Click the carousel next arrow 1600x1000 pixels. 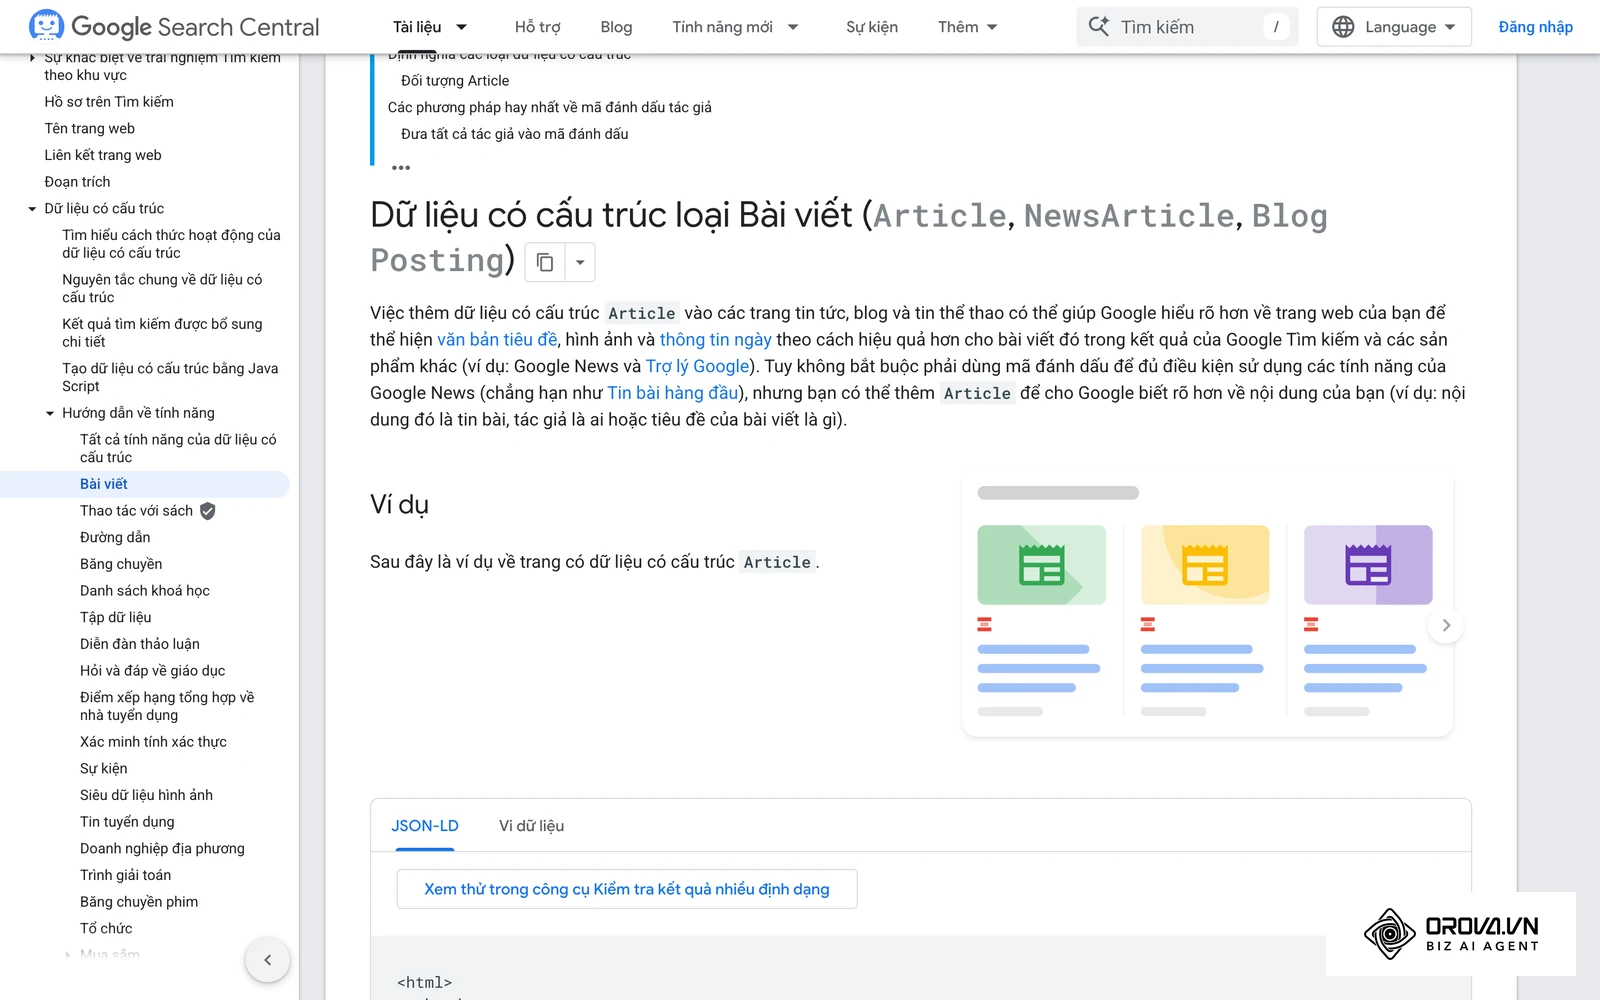1446,625
